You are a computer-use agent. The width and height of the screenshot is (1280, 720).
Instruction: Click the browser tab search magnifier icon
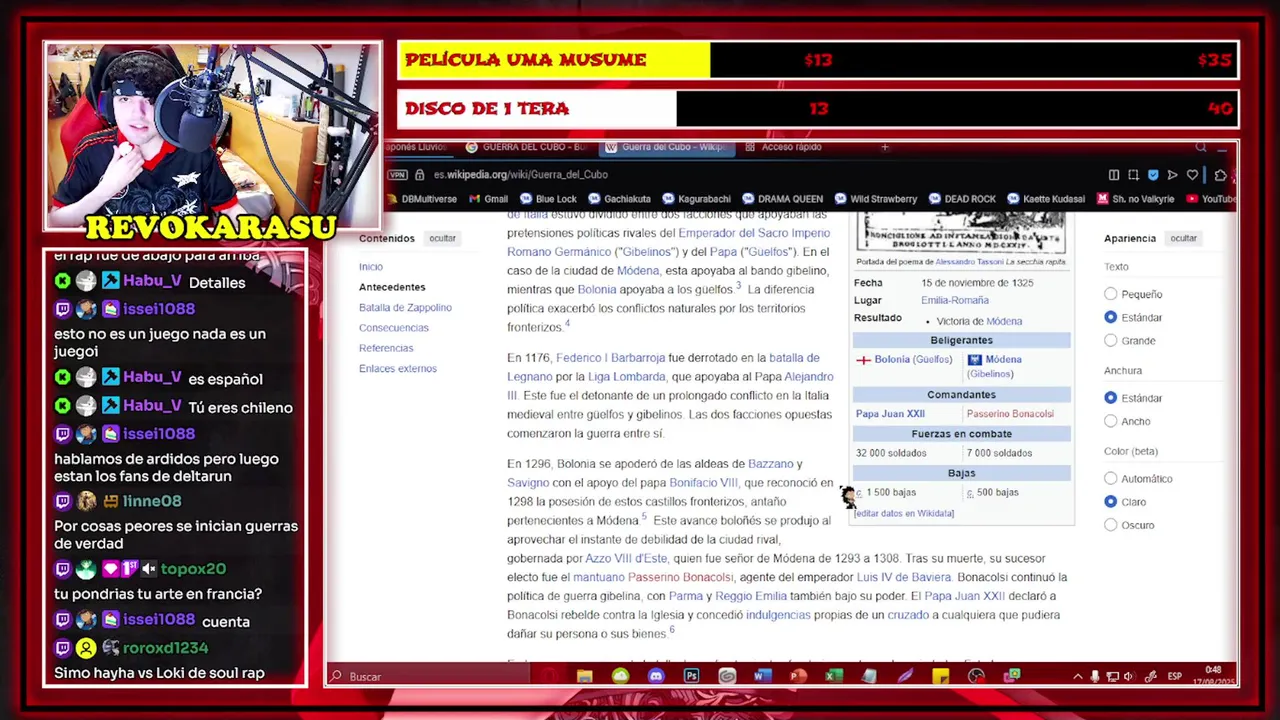[x=1201, y=147]
